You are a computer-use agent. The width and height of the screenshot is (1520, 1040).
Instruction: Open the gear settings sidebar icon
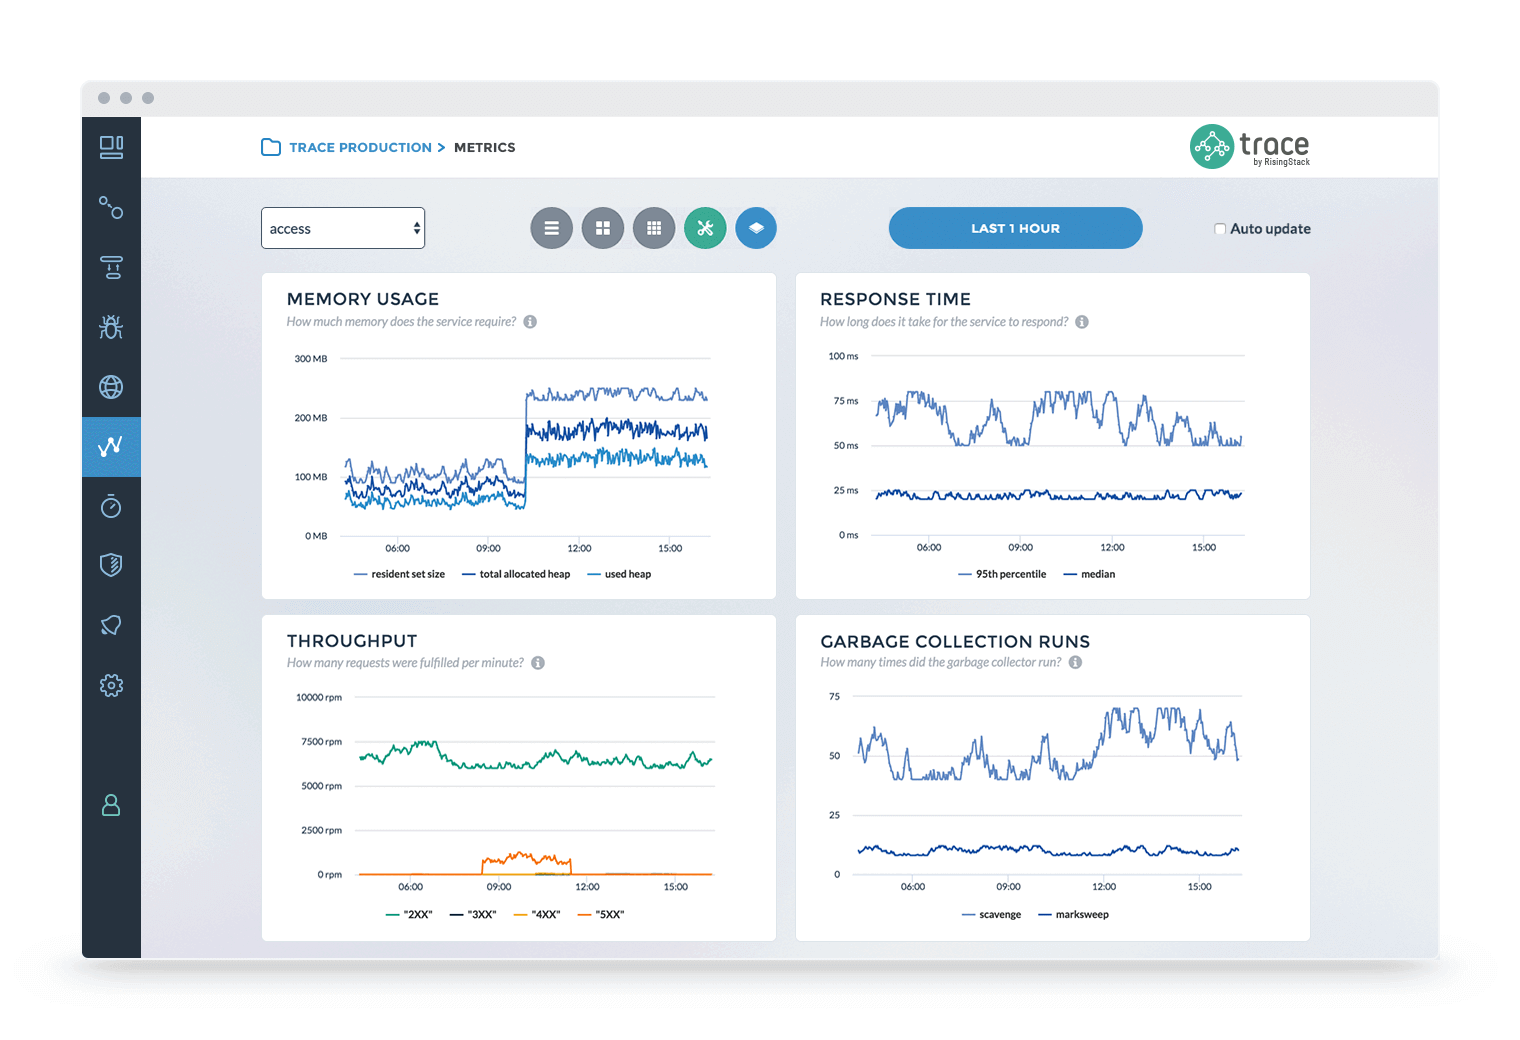click(x=111, y=685)
